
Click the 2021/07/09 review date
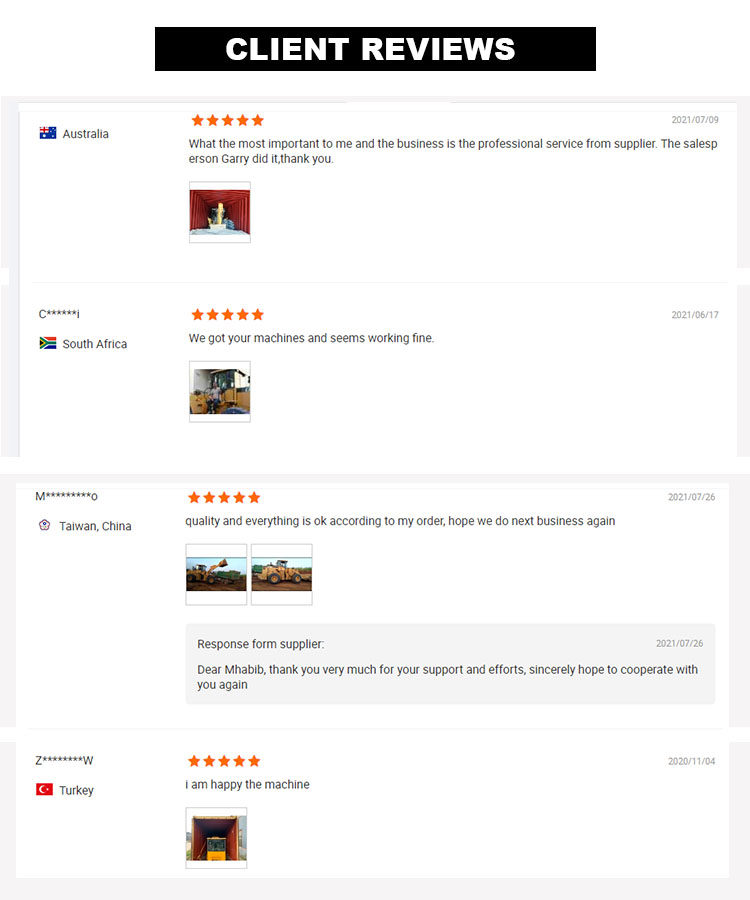pos(694,120)
